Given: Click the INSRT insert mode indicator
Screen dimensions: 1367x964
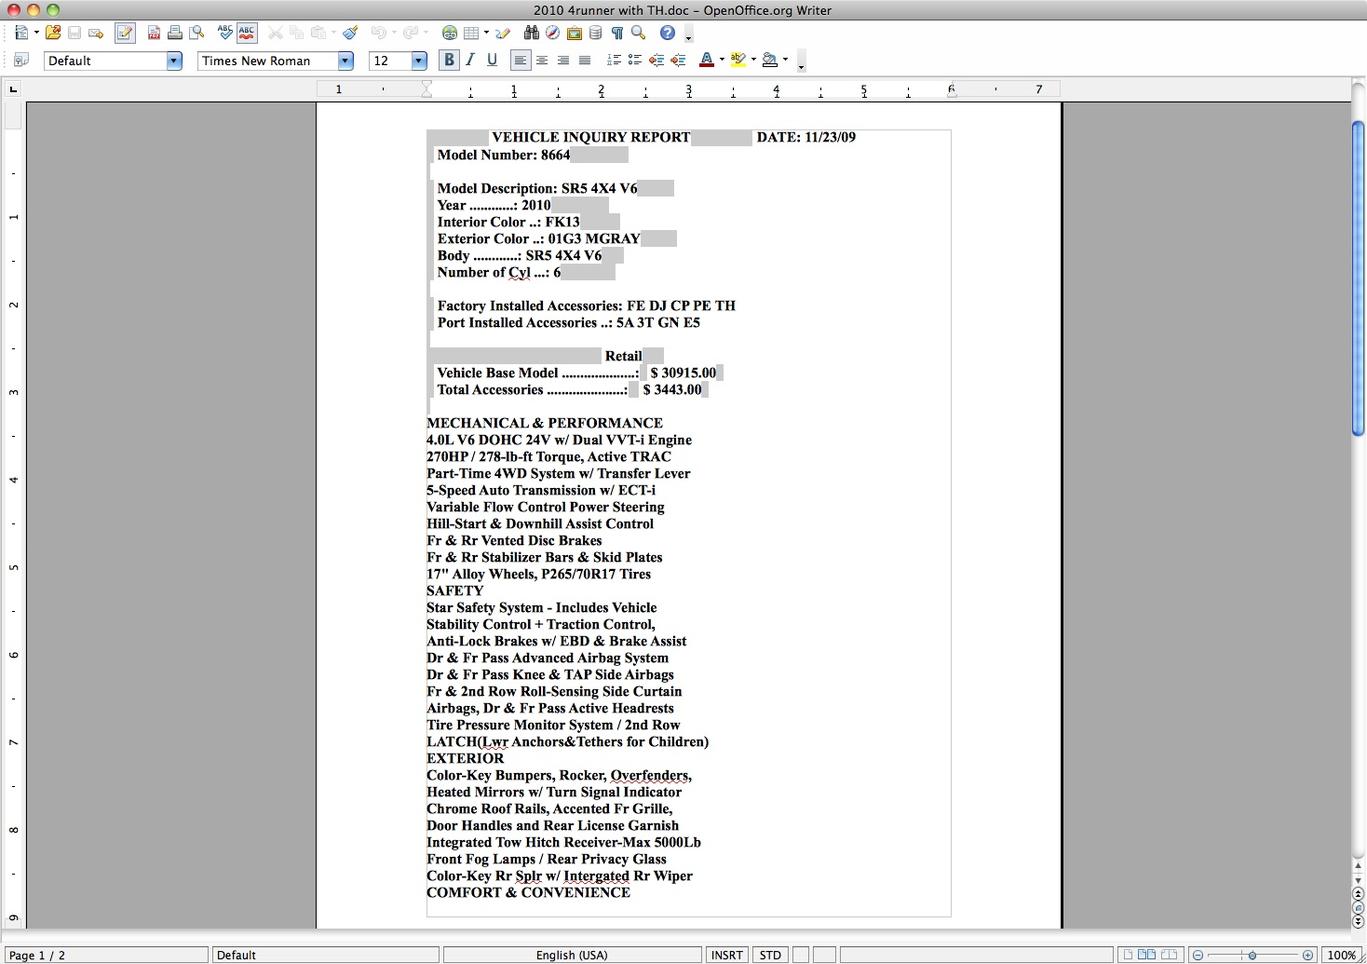Looking at the screenshot, I should (x=727, y=955).
